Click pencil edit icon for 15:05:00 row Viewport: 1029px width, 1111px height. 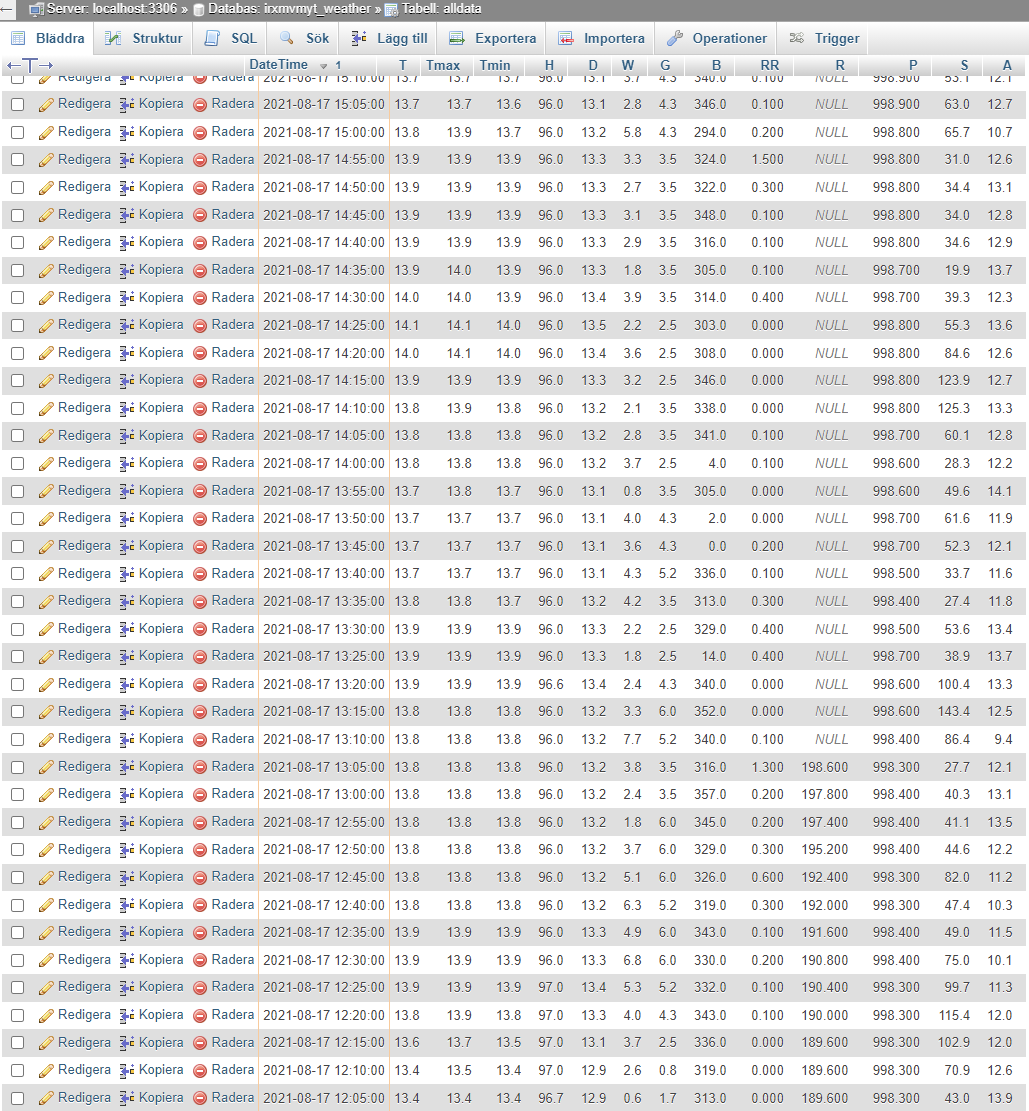[x=46, y=105]
